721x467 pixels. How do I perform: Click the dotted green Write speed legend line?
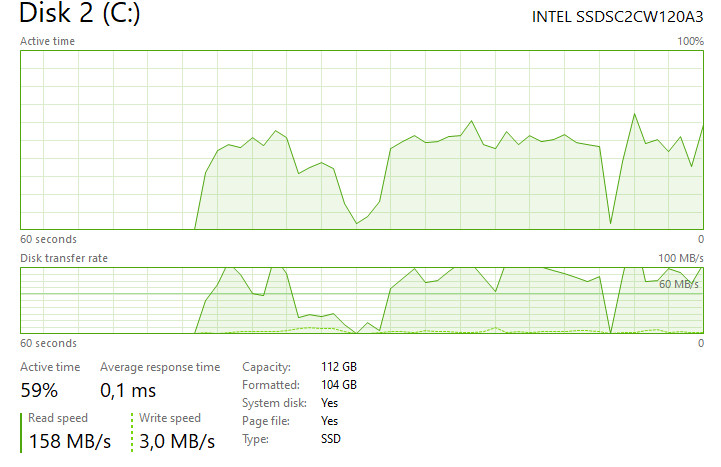[x=132, y=431]
